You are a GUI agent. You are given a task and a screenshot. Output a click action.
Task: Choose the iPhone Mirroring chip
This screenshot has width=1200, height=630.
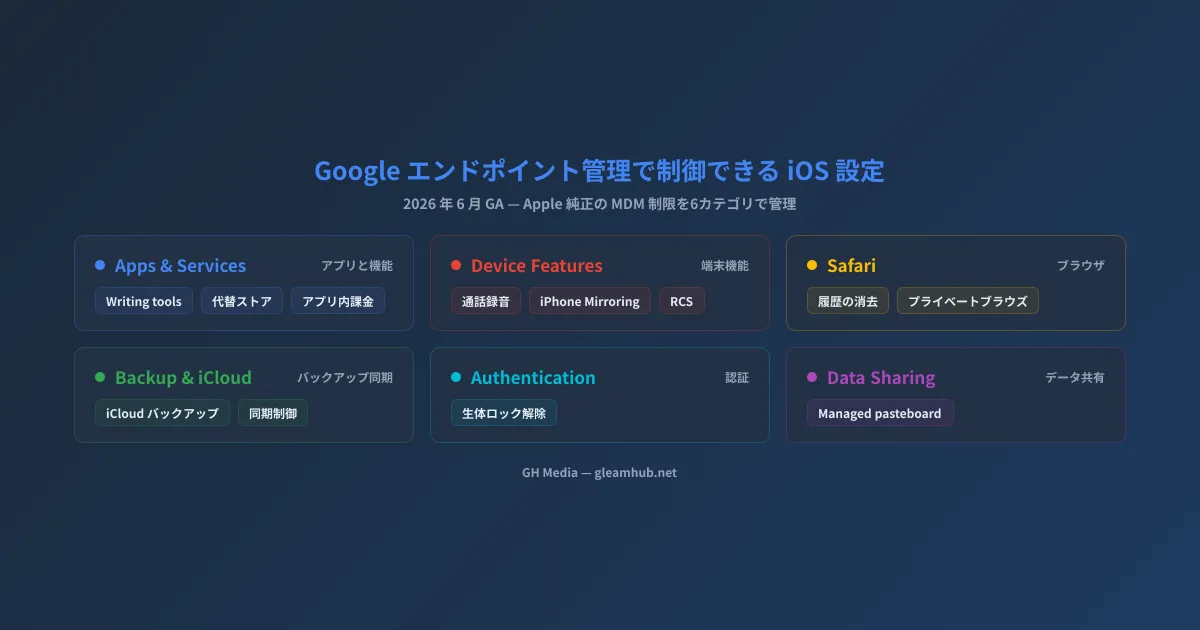click(x=590, y=301)
